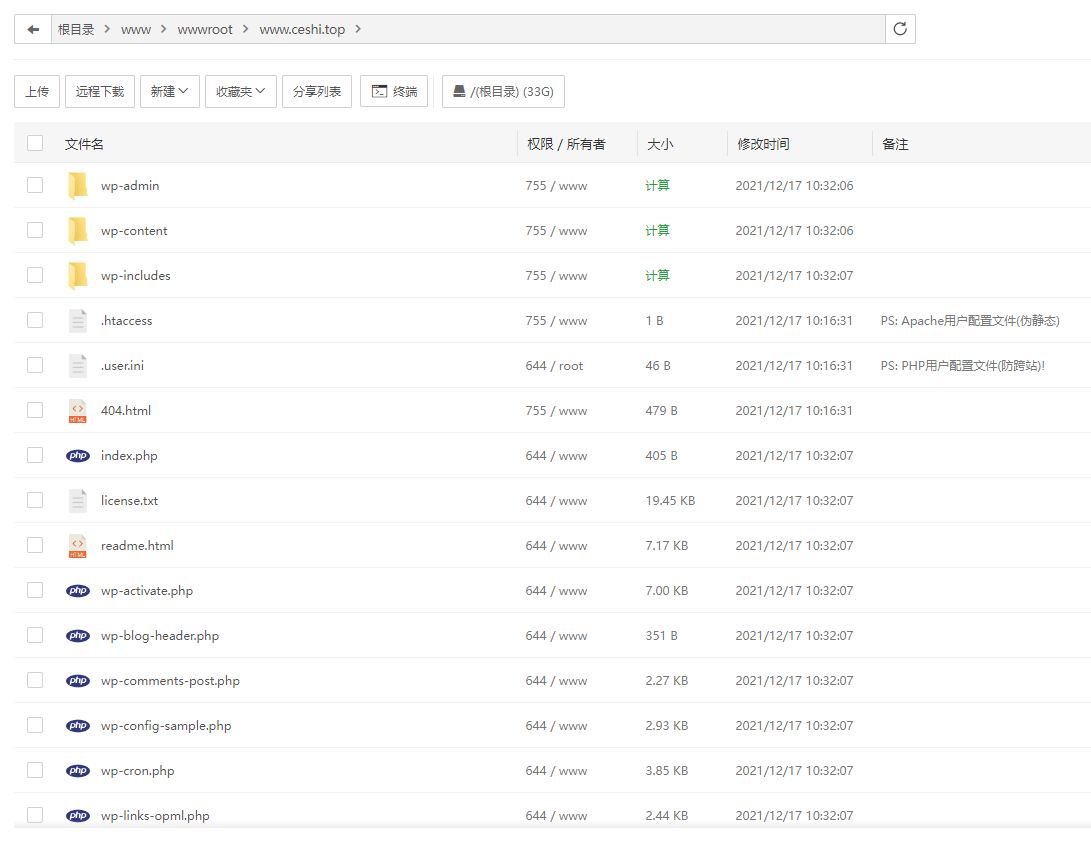This screenshot has height=843, width=1091.
Task: Open the root disk /(根目录) (33G) button
Action: click(503, 91)
